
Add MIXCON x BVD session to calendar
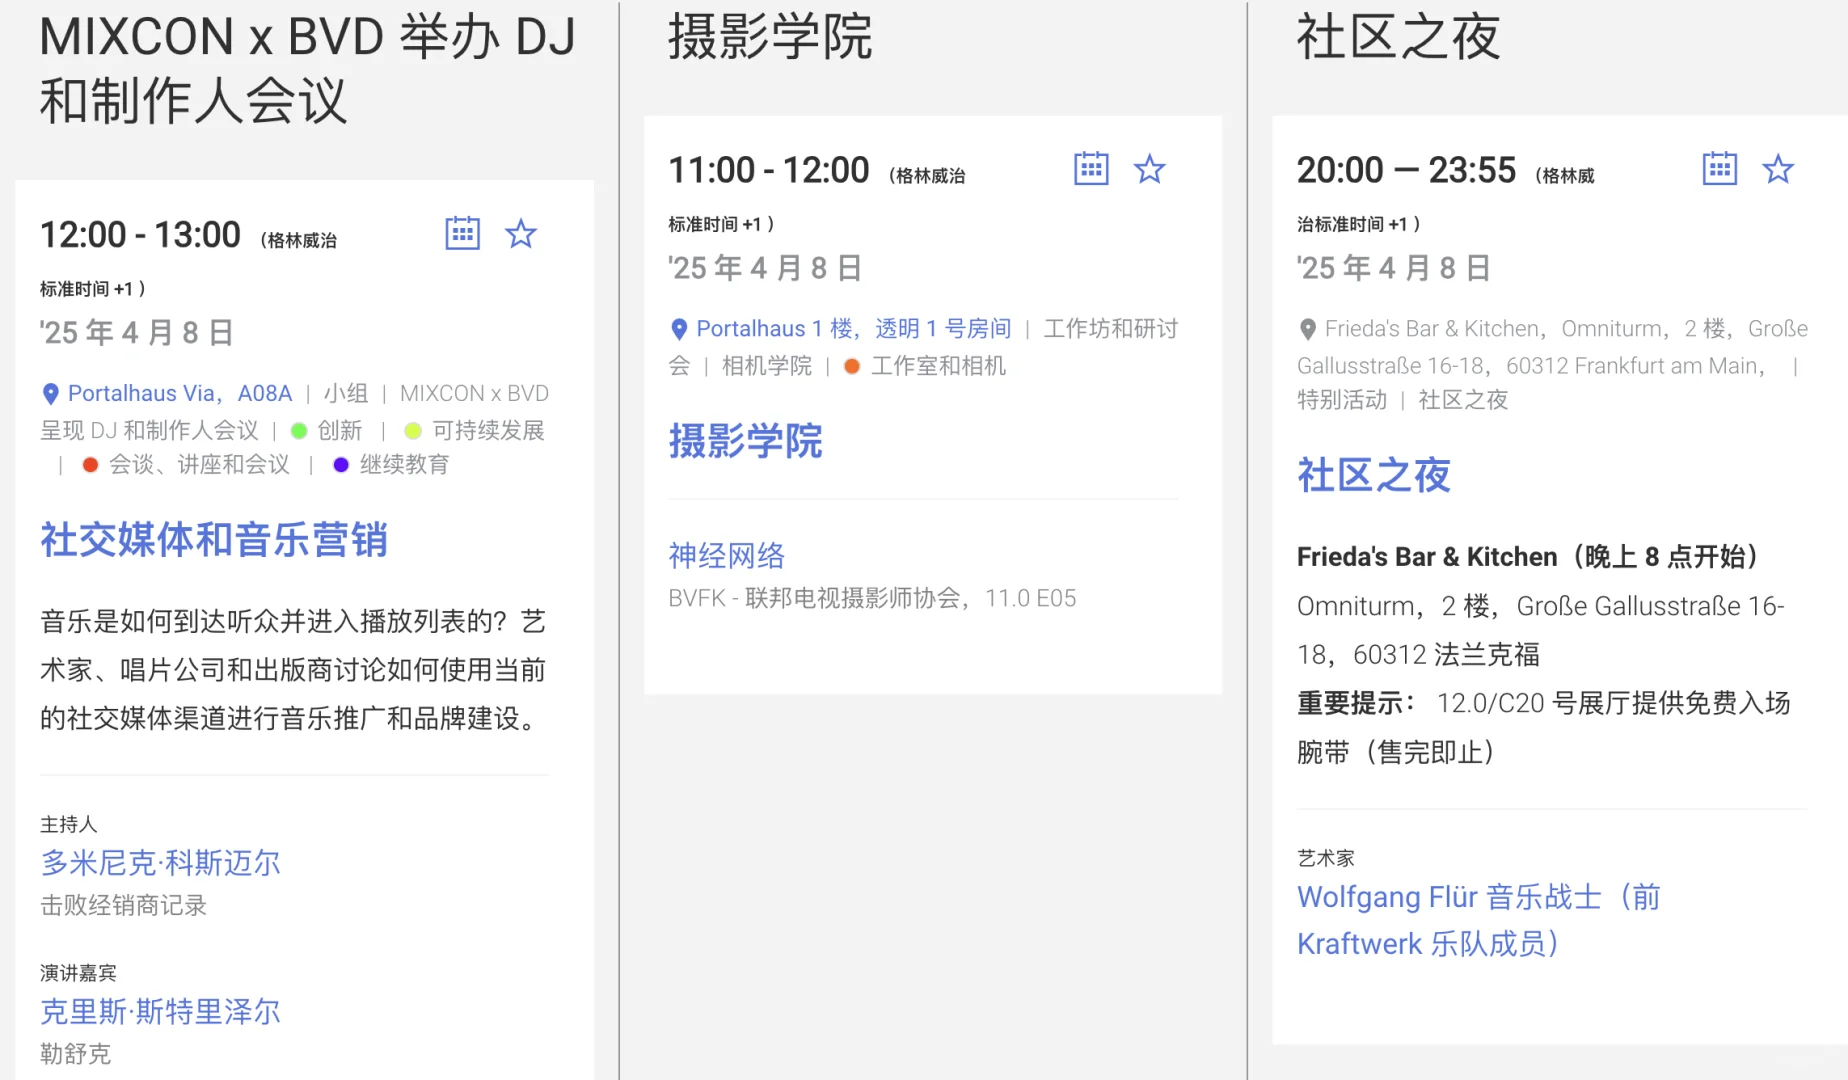462,233
